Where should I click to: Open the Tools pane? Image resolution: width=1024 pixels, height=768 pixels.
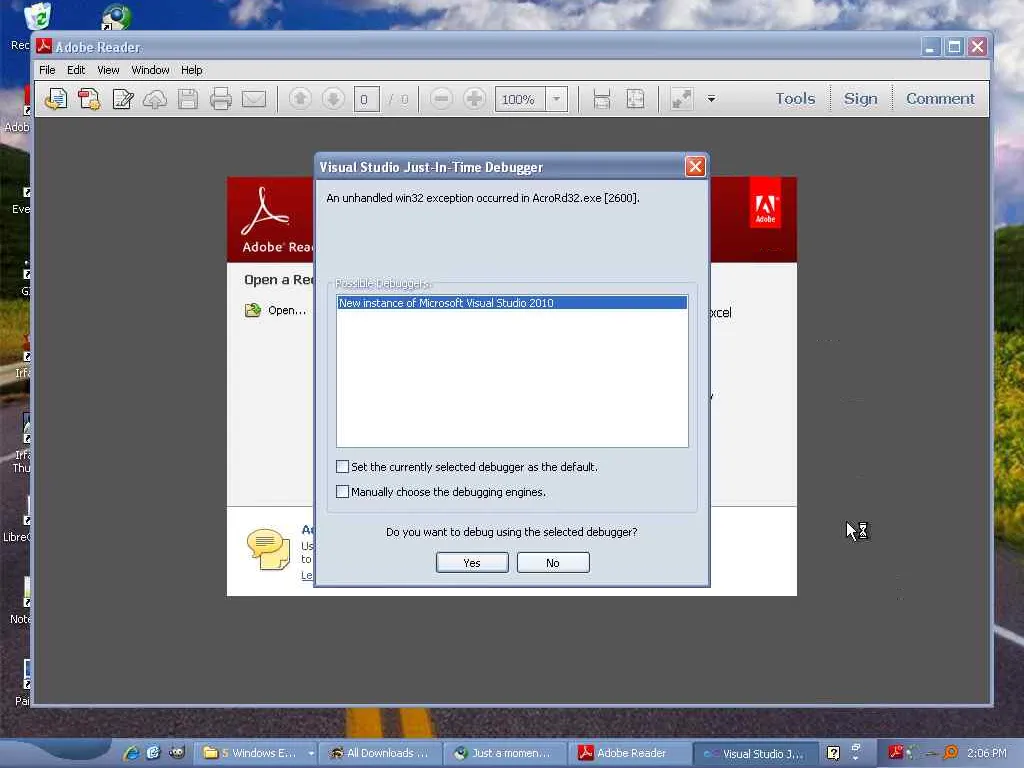[x=795, y=99]
